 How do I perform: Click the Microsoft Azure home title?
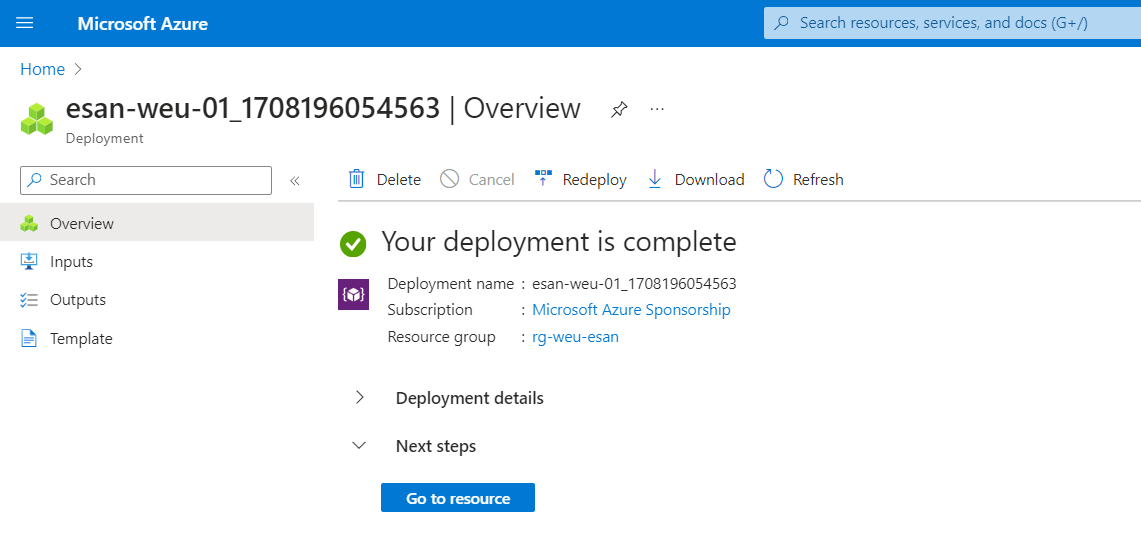(143, 23)
